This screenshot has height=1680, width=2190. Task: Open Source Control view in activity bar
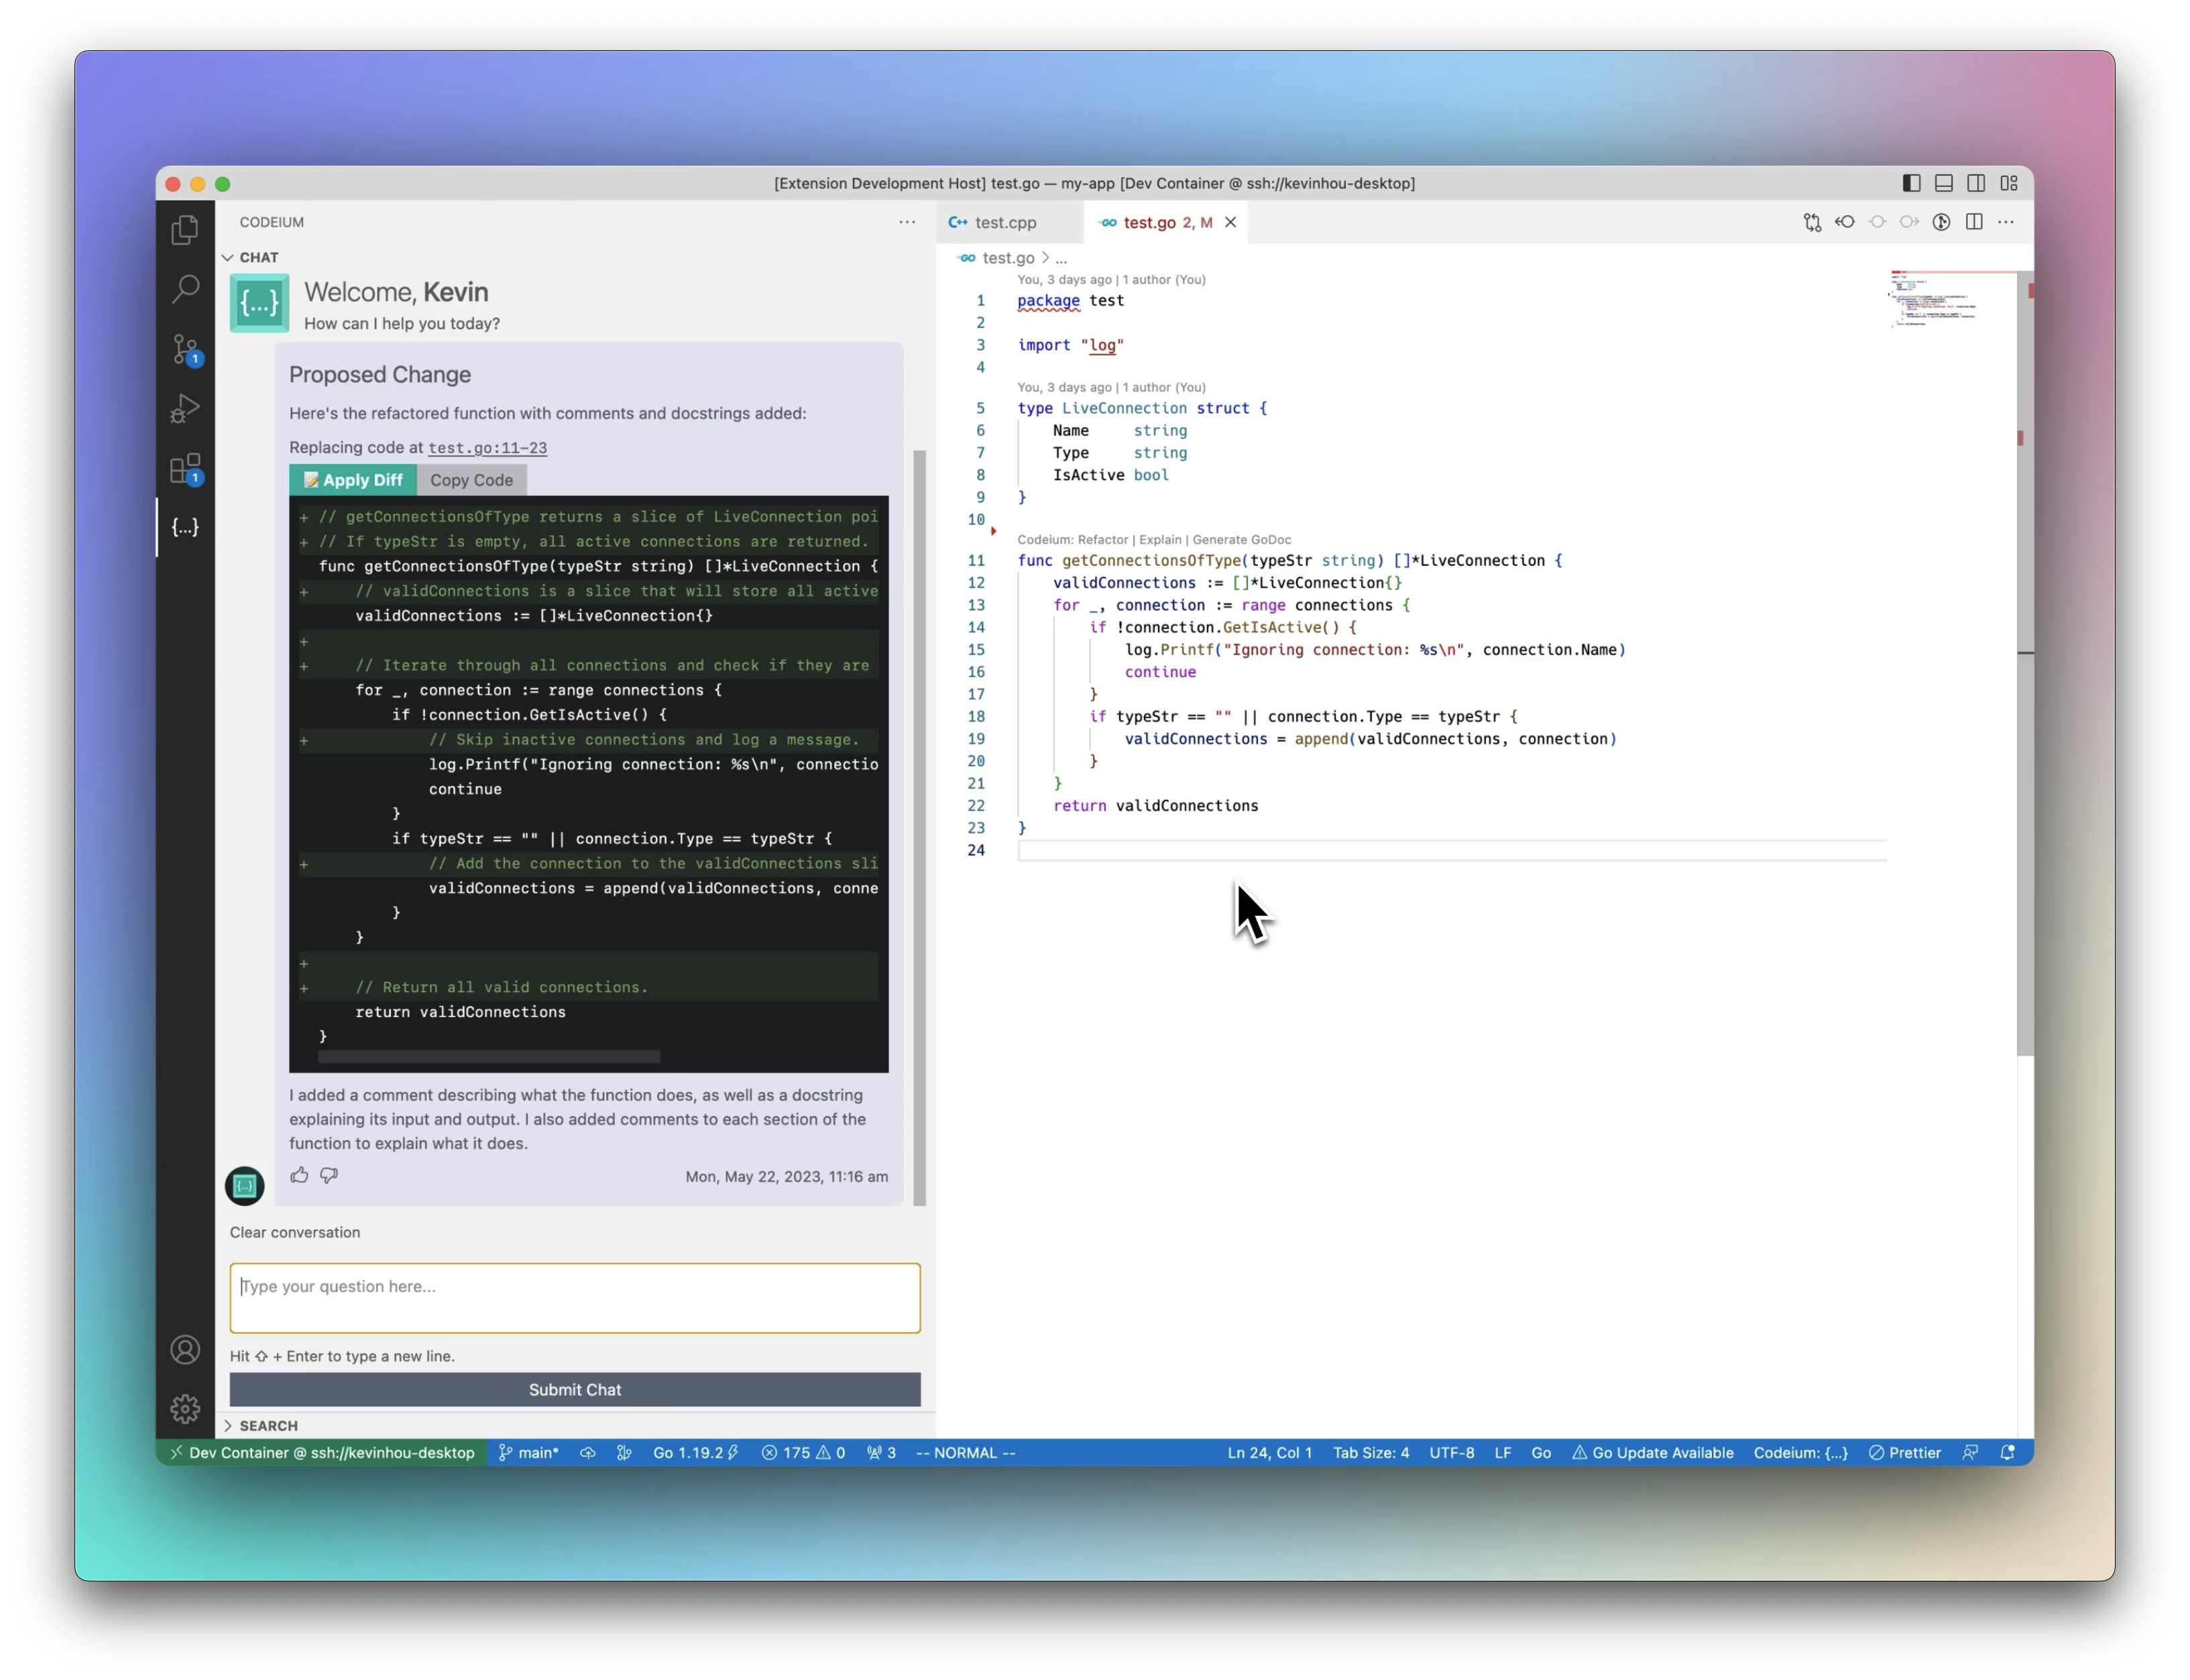(x=185, y=350)
